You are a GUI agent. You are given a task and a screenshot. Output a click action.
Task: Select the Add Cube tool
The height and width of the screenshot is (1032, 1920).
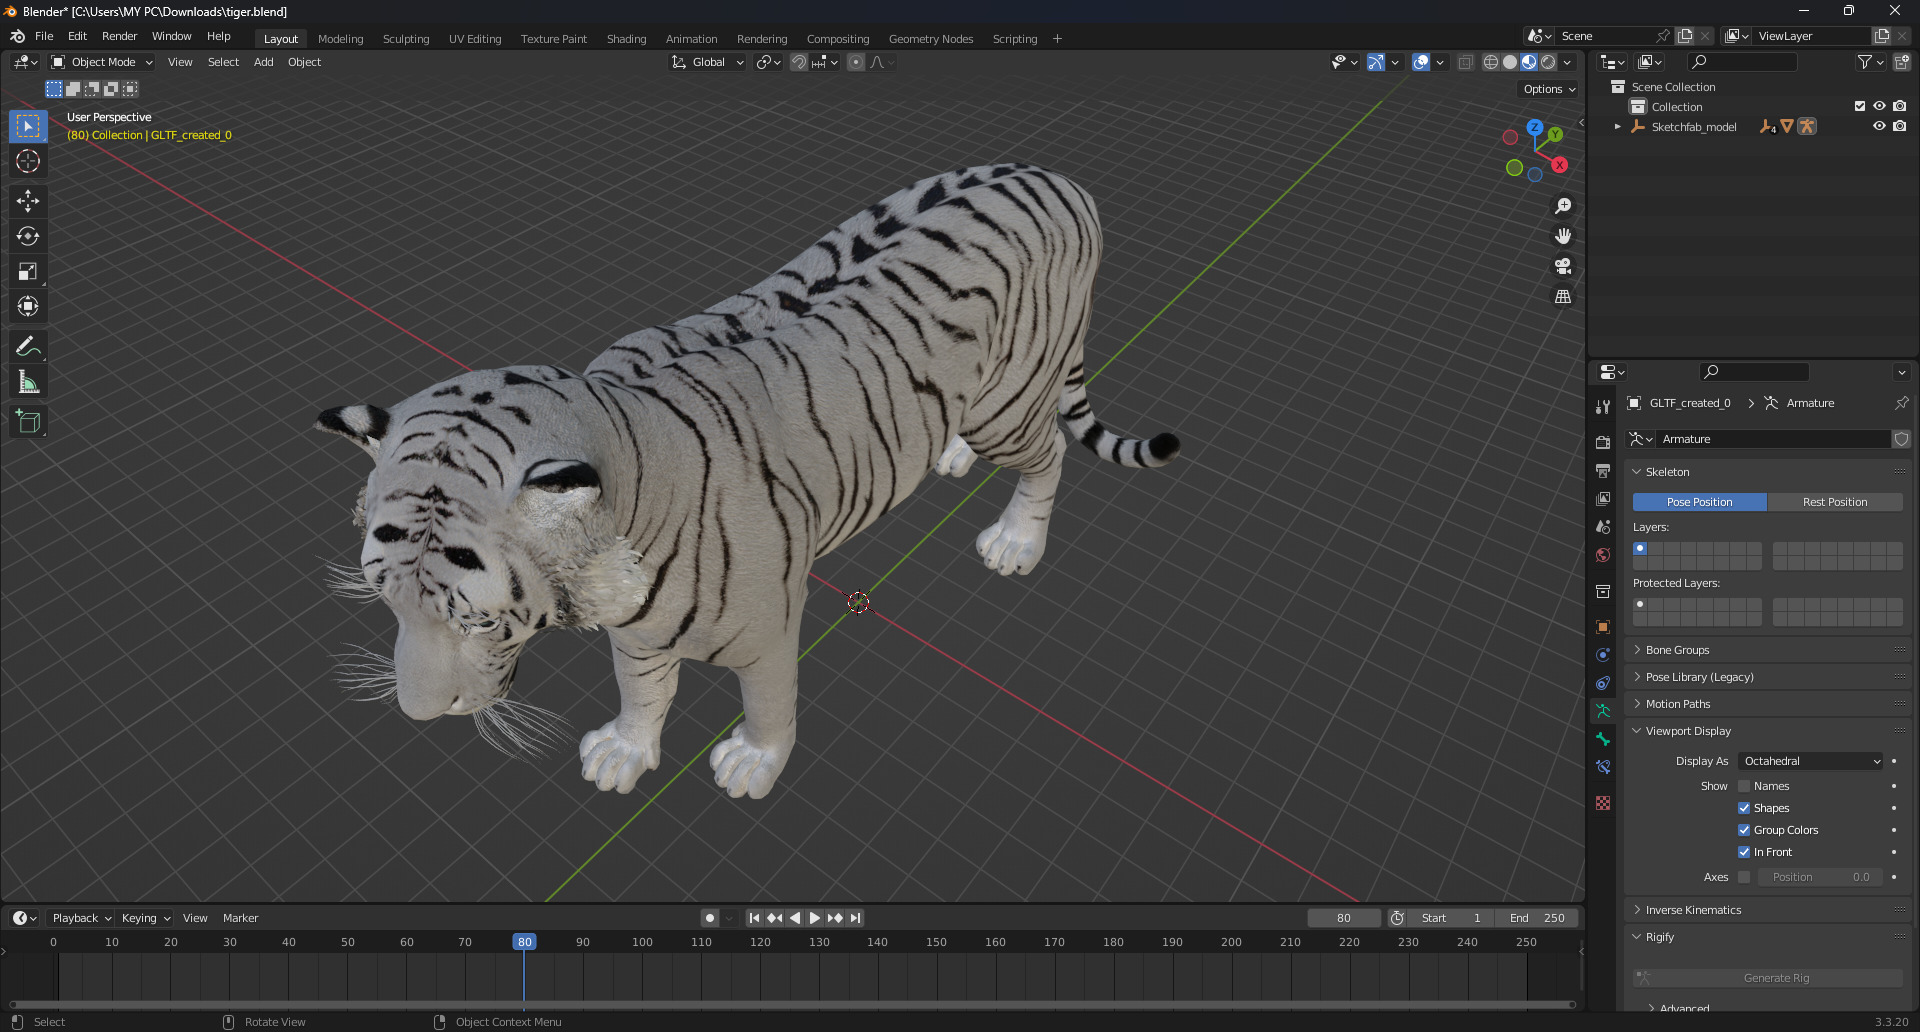click(28, 422)
